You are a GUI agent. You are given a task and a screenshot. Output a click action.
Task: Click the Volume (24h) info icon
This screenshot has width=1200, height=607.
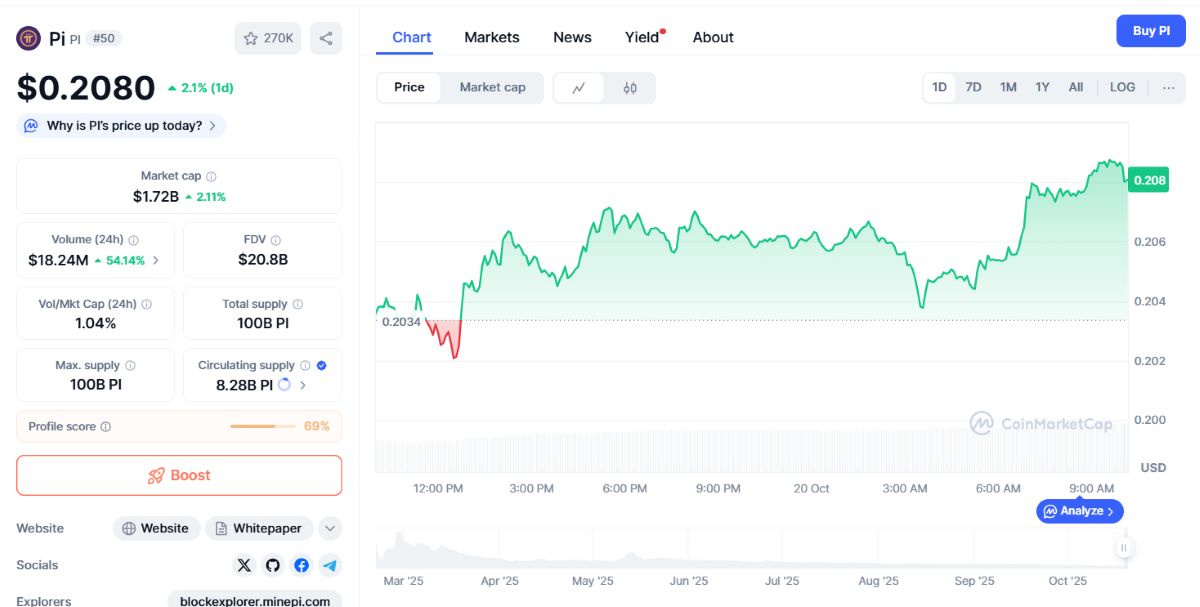coord(134,240)
